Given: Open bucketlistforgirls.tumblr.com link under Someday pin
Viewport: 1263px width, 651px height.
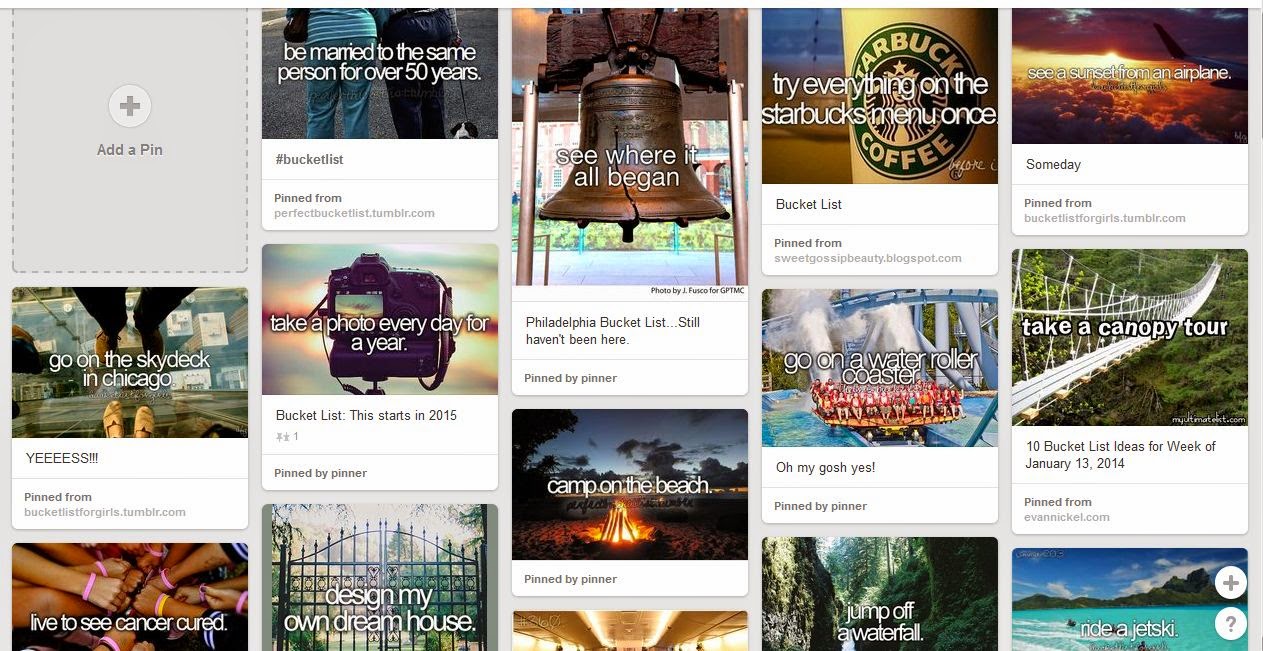Looking at the screenshot, I should [1104, 218].
